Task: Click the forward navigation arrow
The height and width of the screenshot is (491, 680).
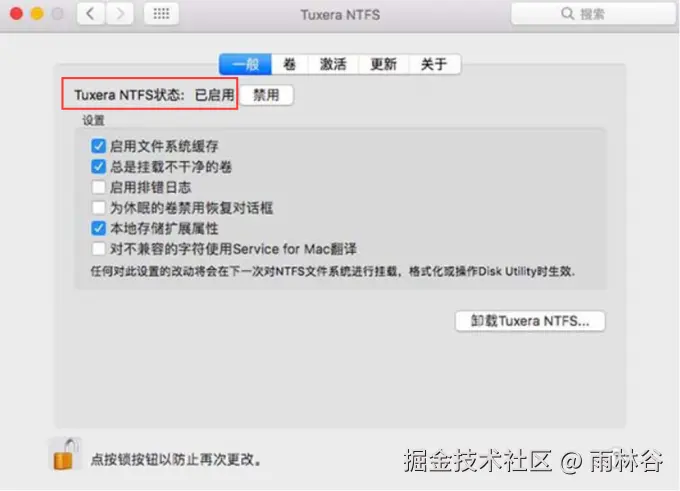Action: tap(119, 14)
